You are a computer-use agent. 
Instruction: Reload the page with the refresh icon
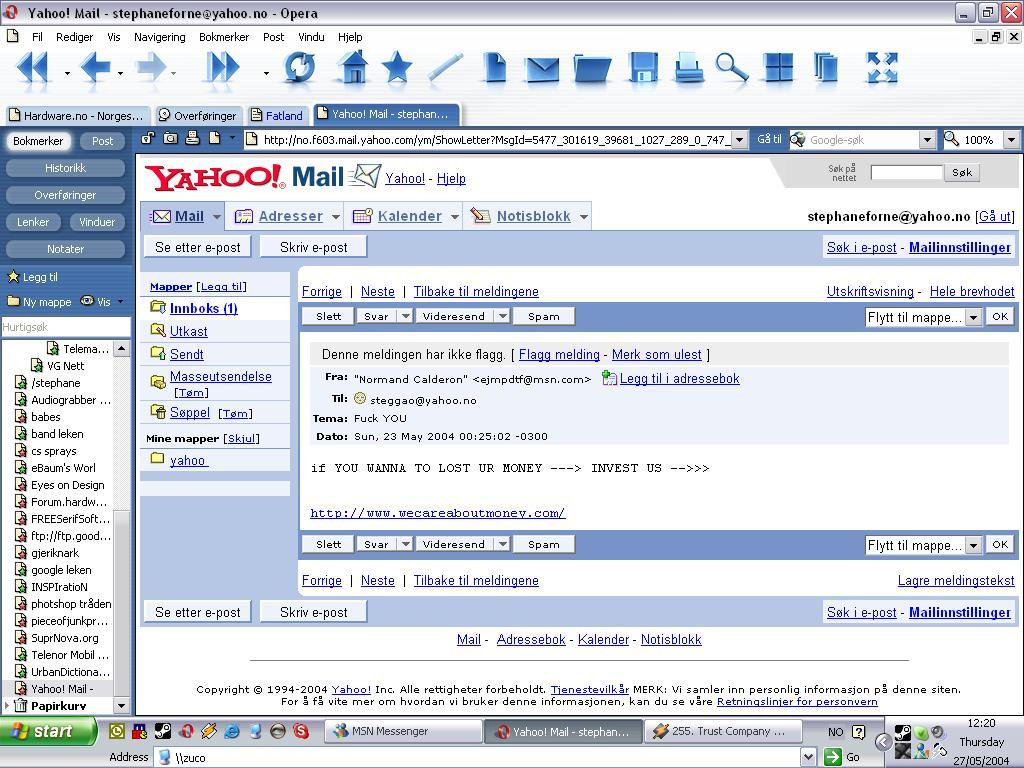[x=300, y=68]
